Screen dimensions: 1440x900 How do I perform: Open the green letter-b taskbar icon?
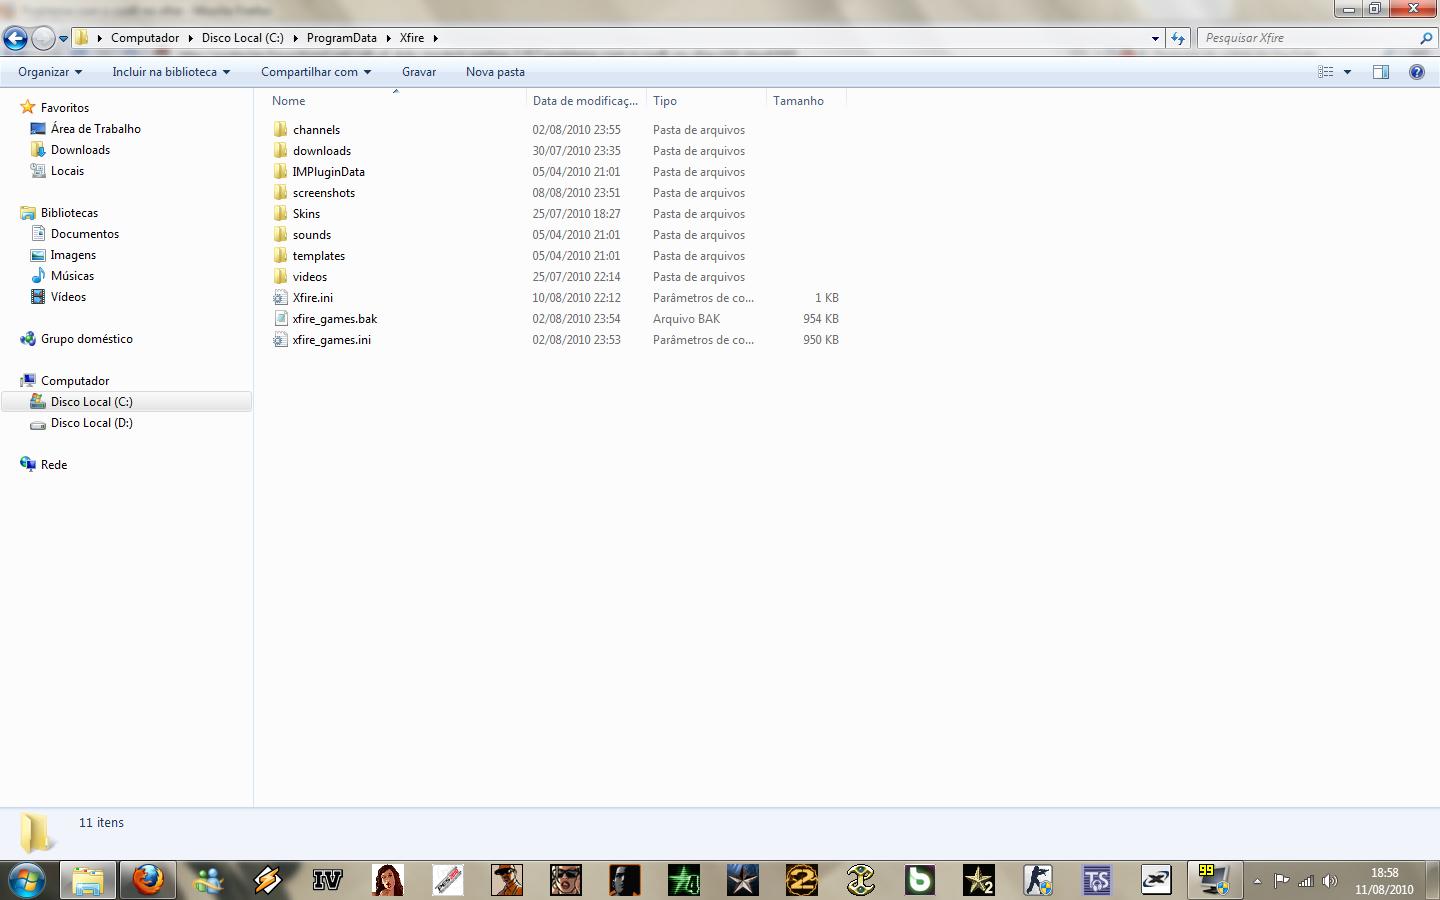(x=919, y=880)
